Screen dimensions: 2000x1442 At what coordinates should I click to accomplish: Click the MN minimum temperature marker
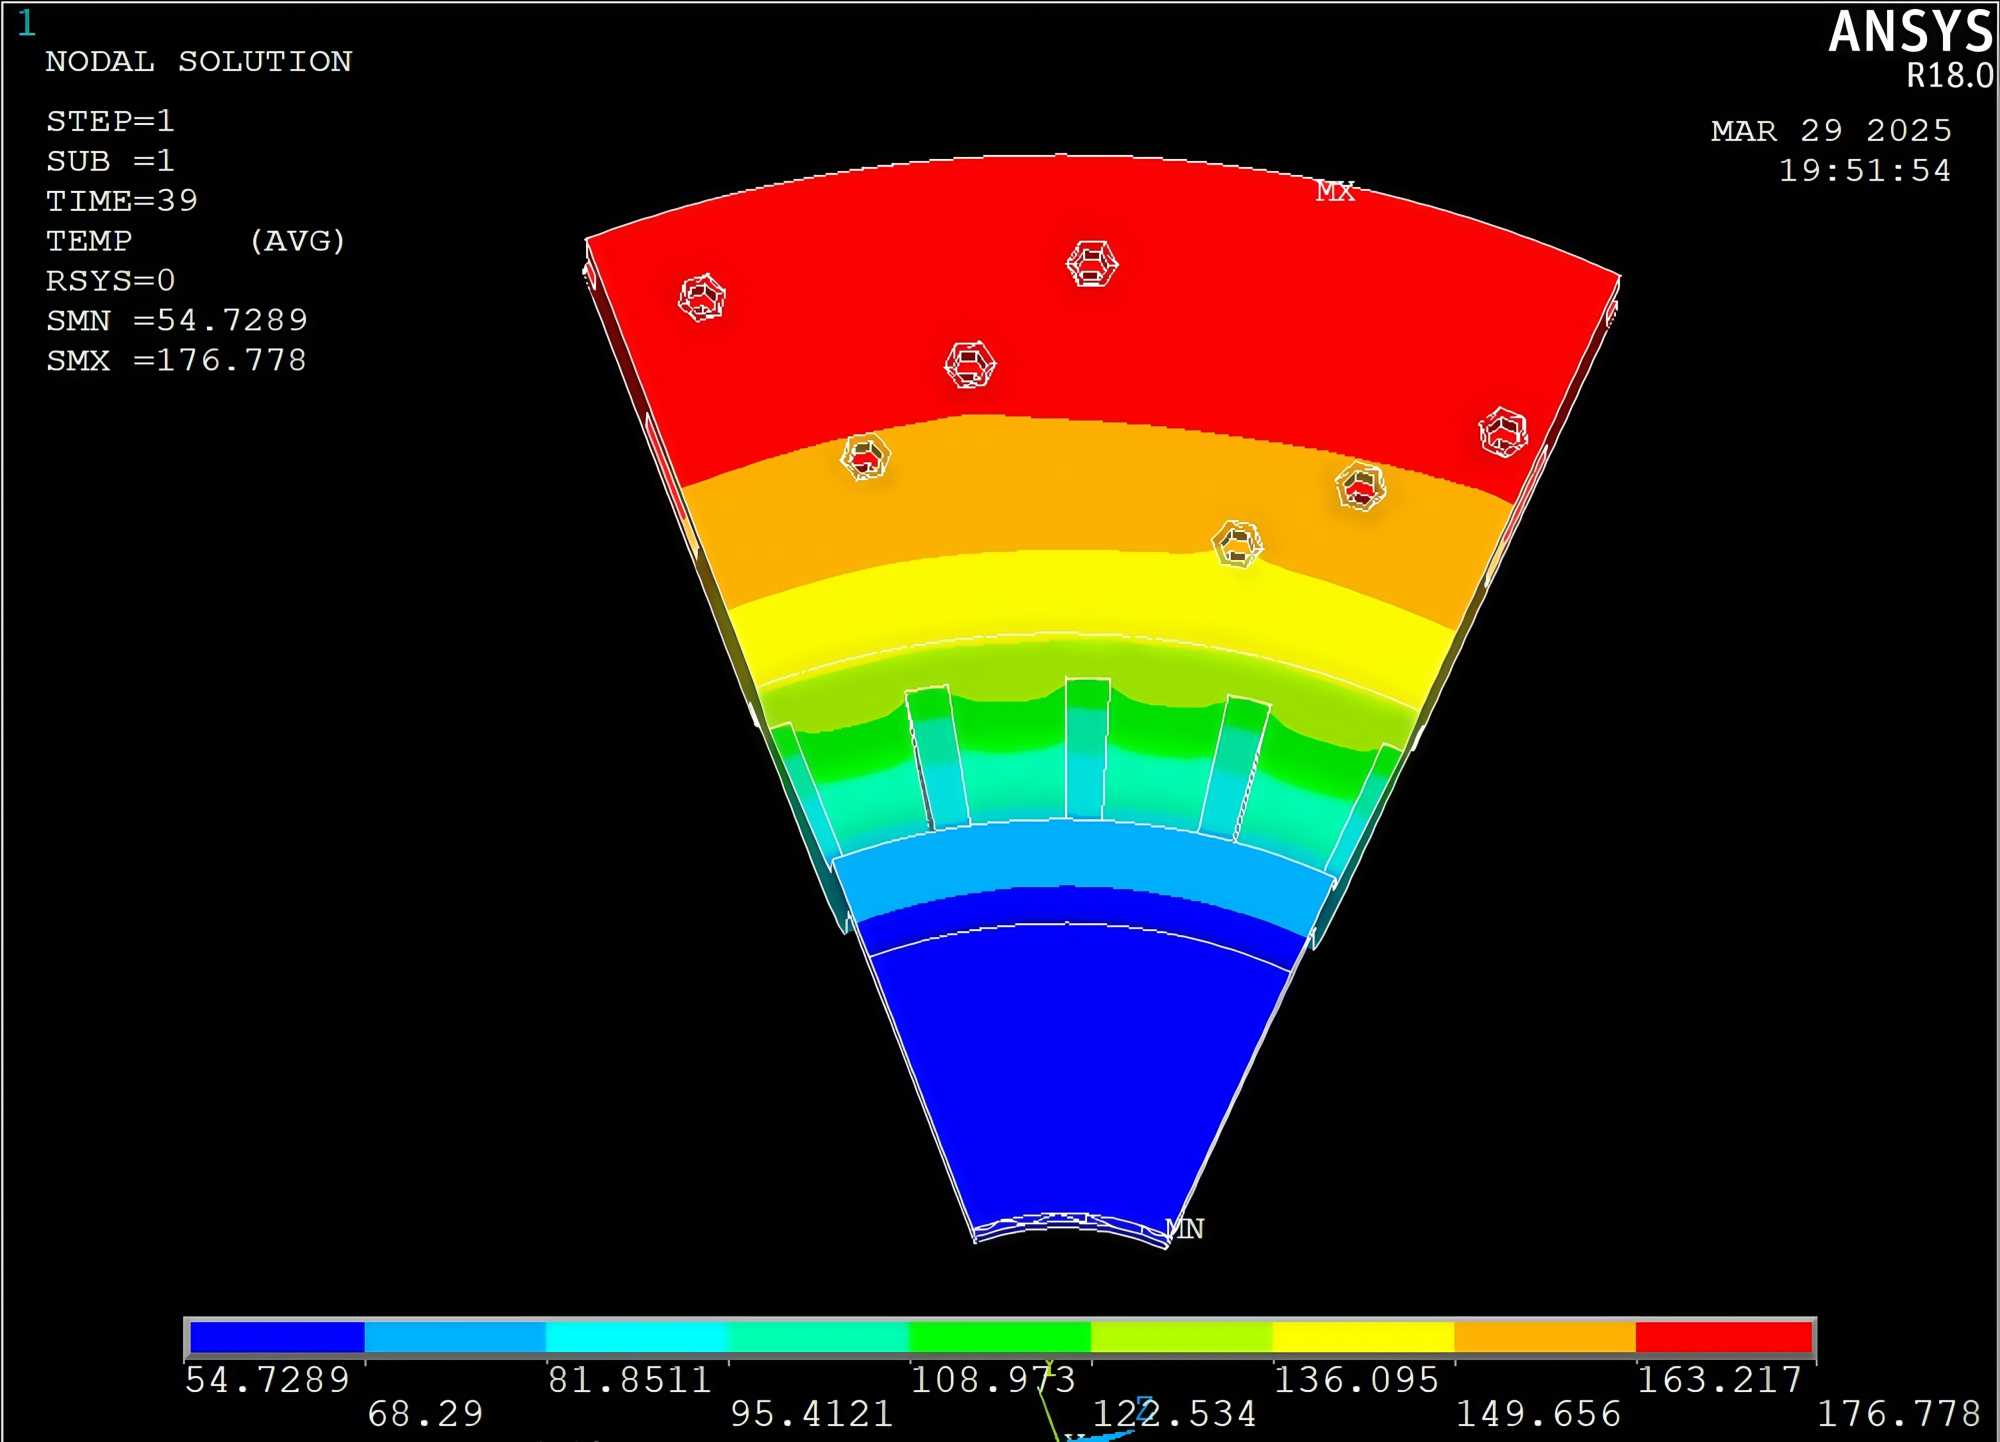(x=1186, y=1228)
